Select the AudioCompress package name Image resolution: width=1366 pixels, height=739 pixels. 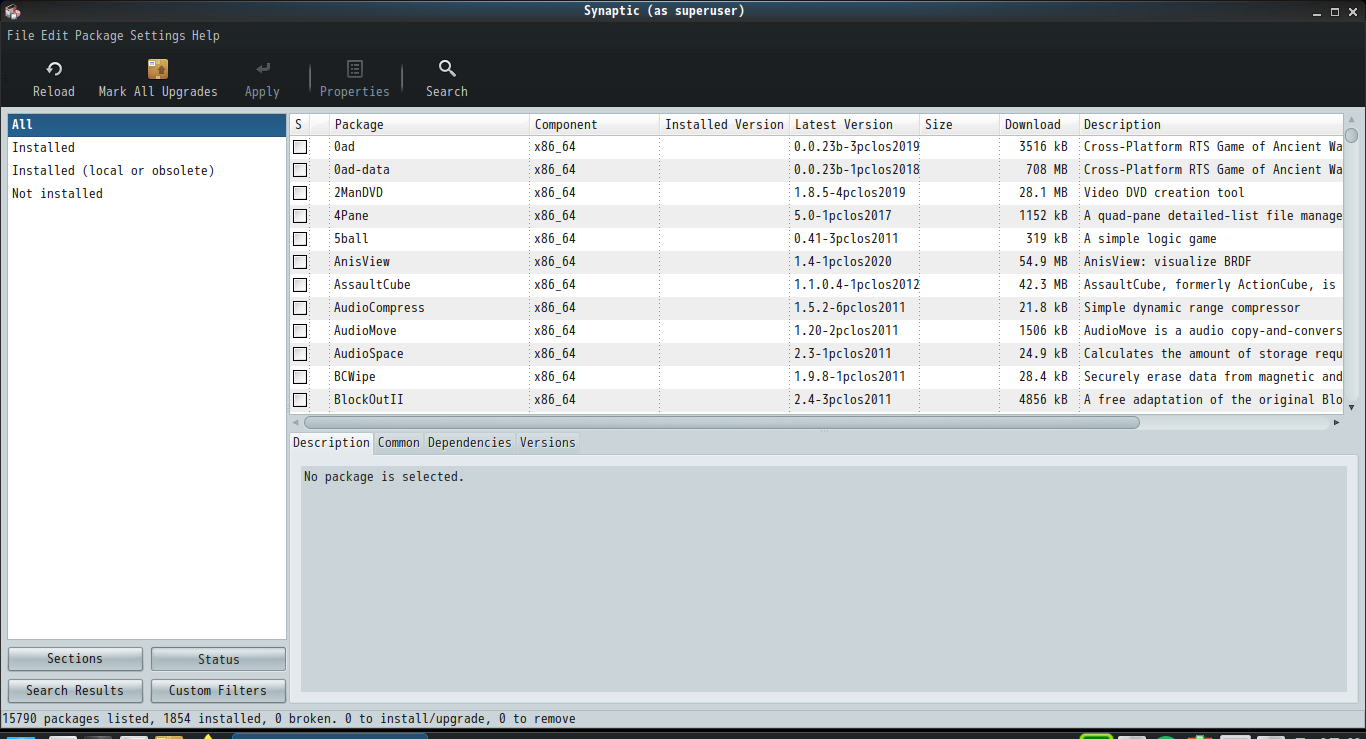pos(379,308)
